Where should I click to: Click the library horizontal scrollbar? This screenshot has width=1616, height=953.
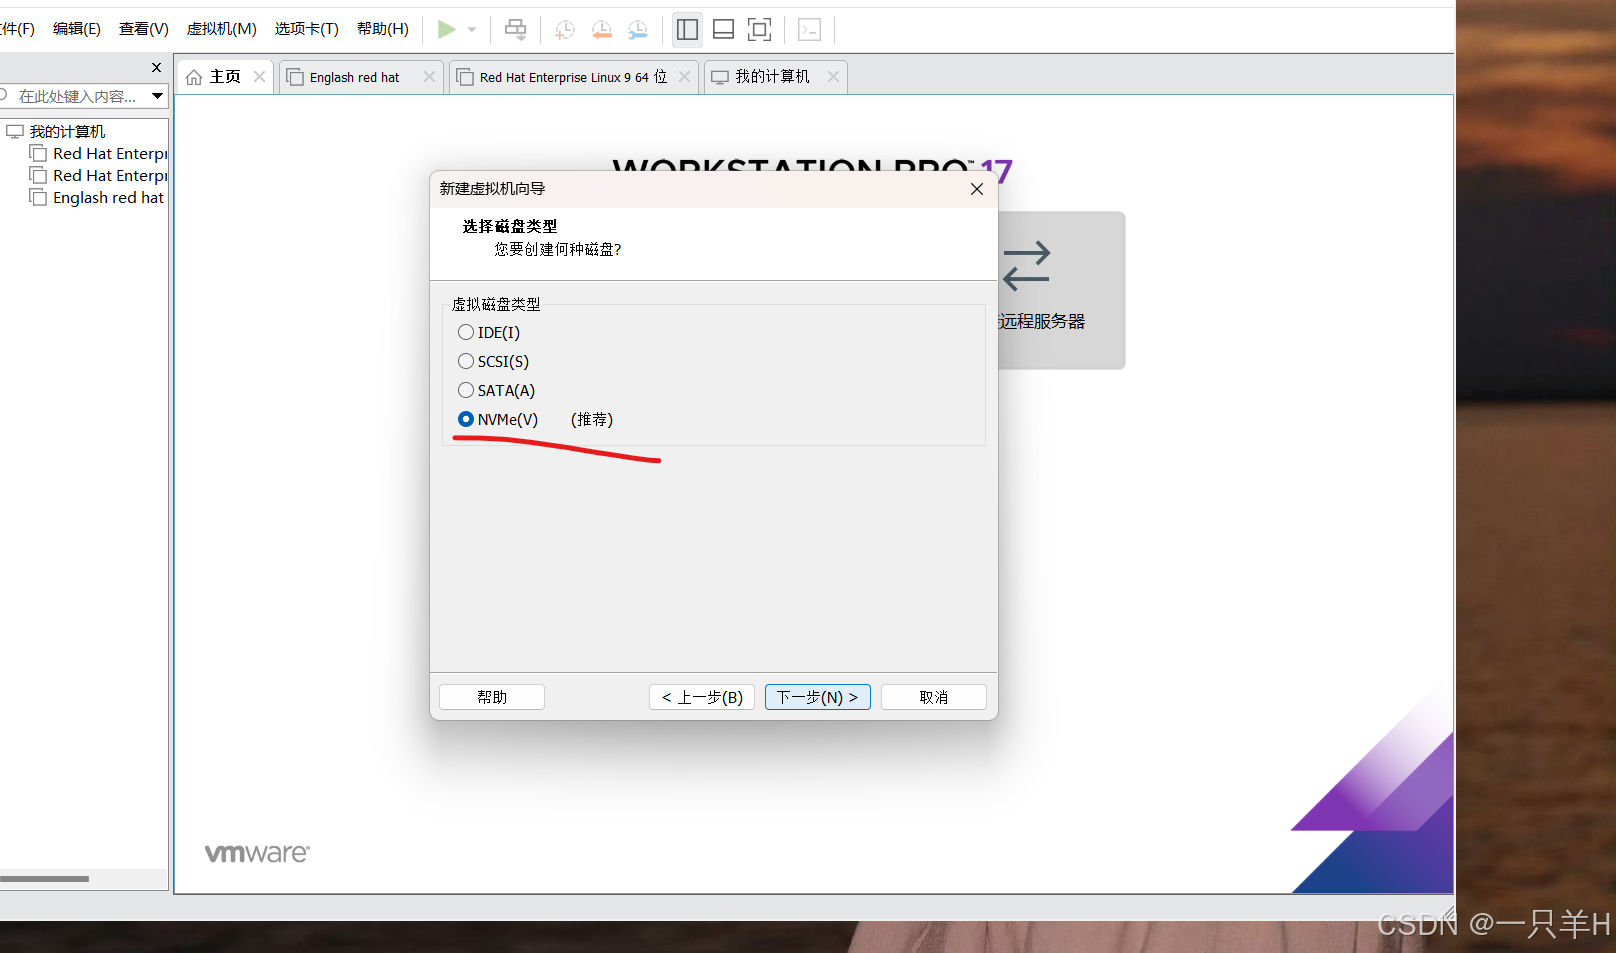pos(44,879)
